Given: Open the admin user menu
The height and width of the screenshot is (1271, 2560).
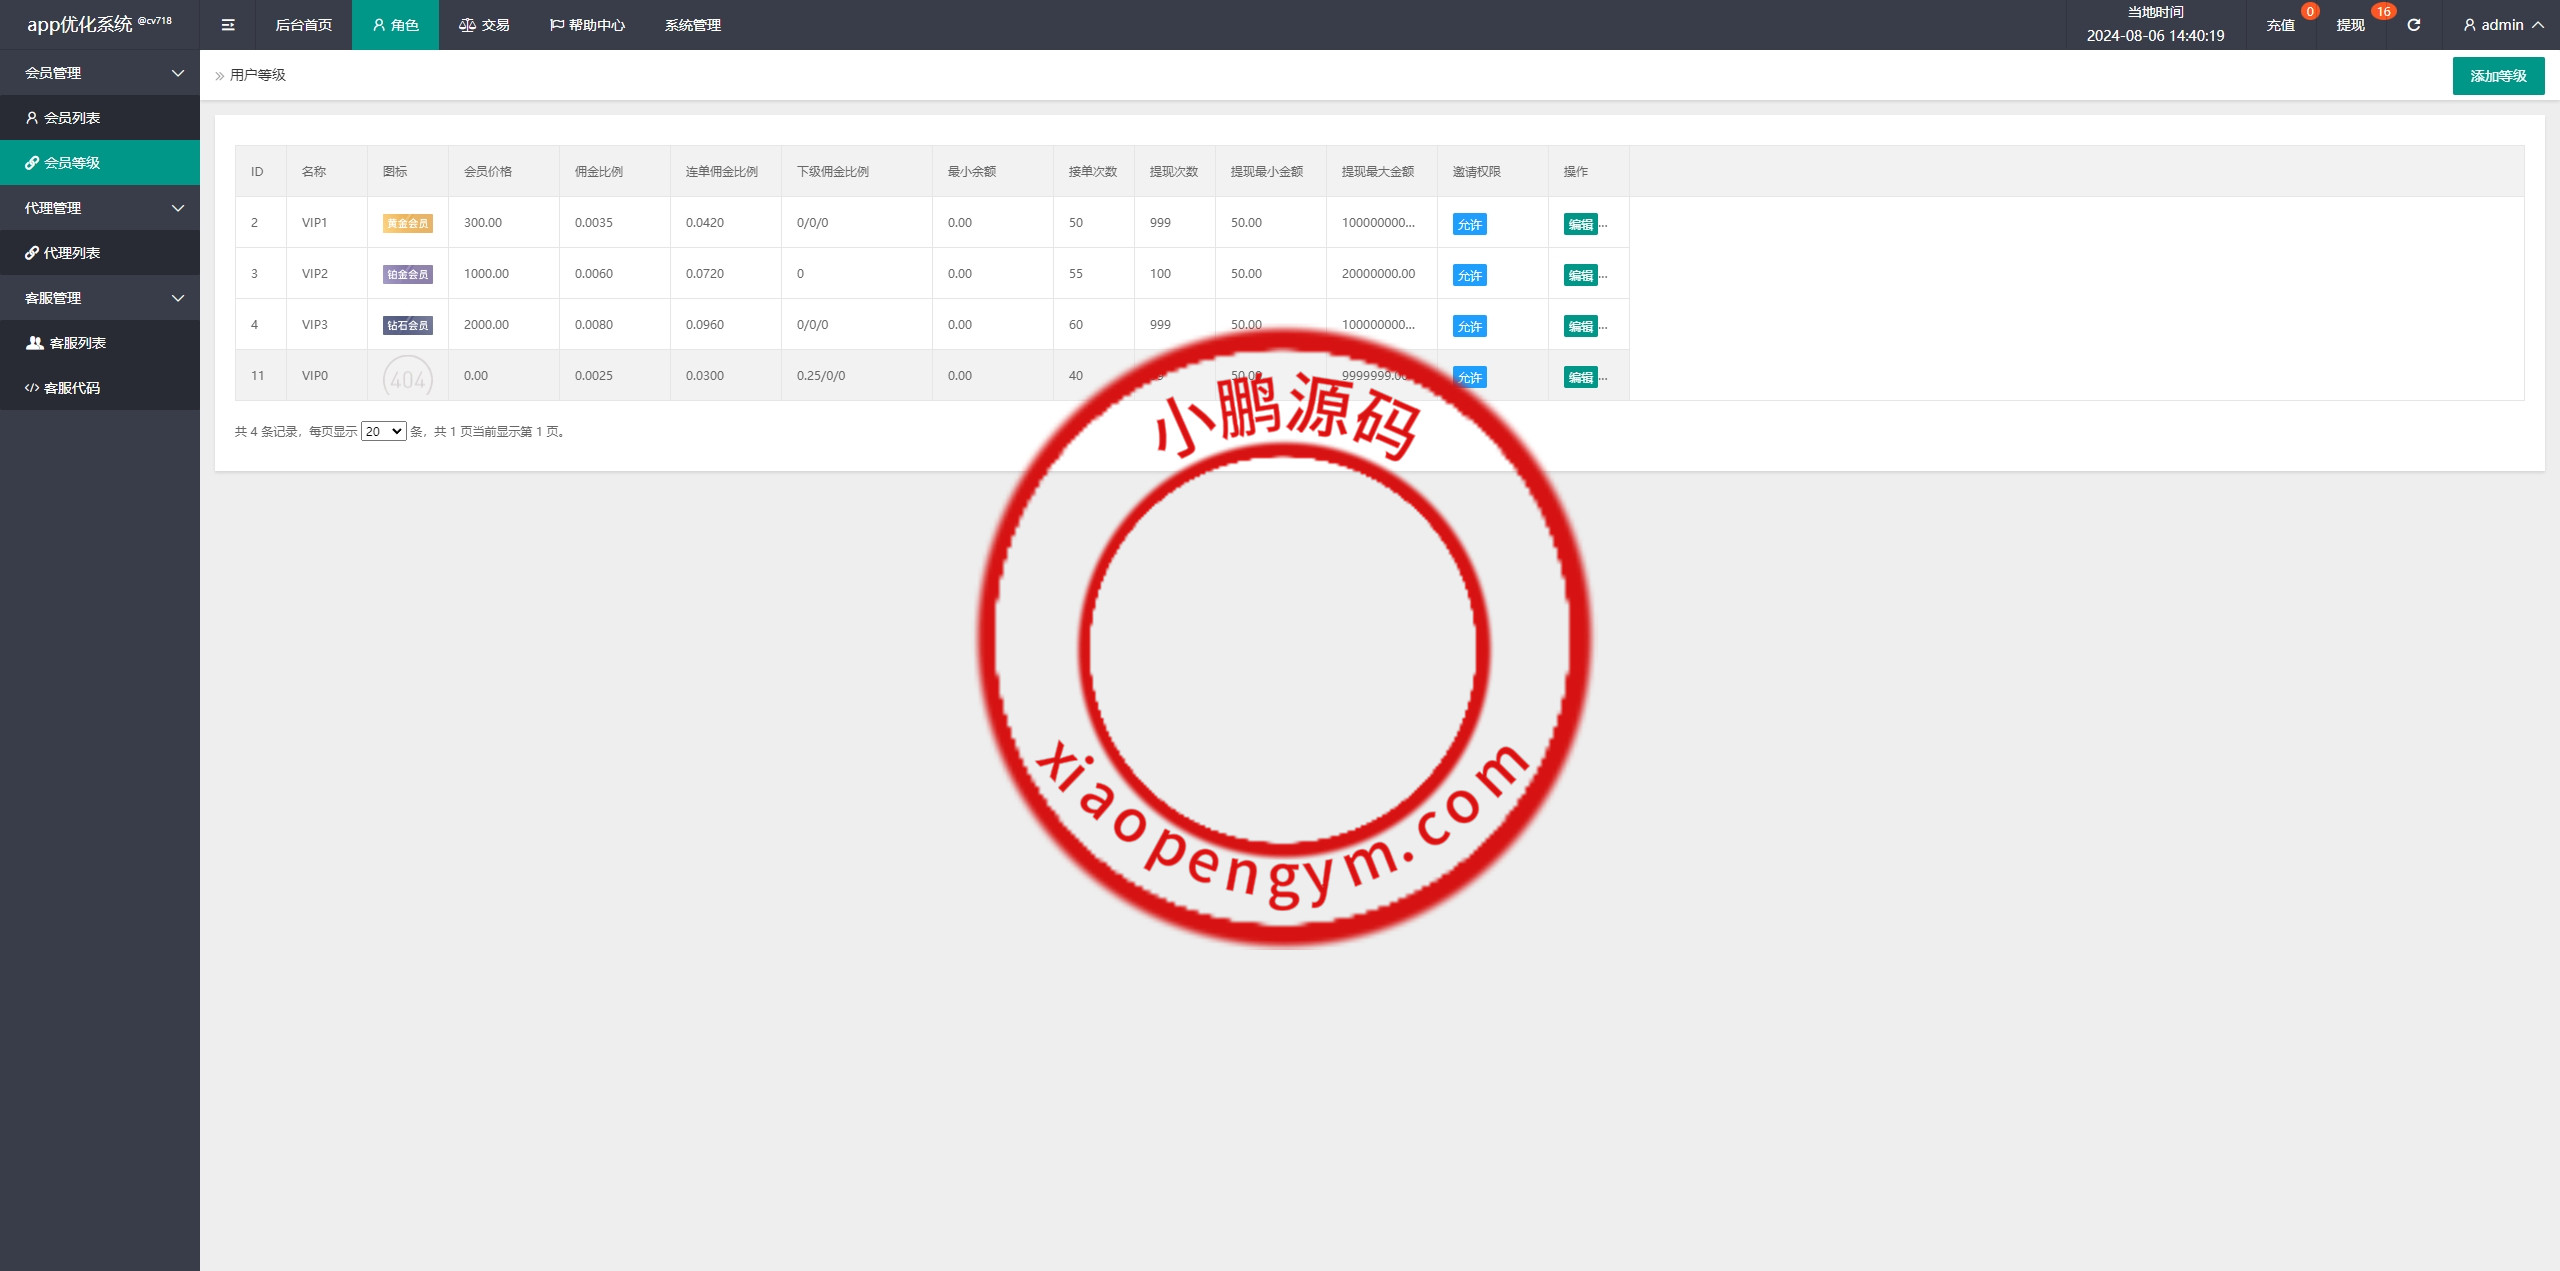Looking at the screenshot, I should point(2503,25).
